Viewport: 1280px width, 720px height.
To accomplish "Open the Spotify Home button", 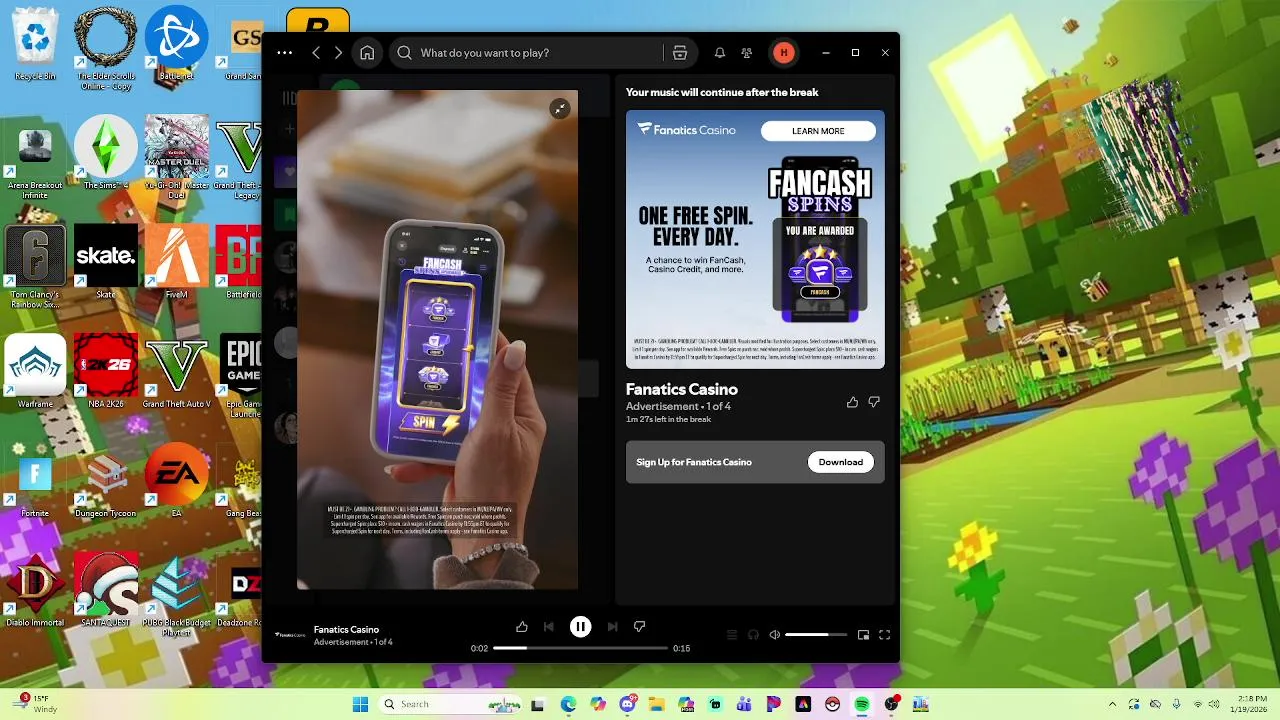I will point(367,53).
